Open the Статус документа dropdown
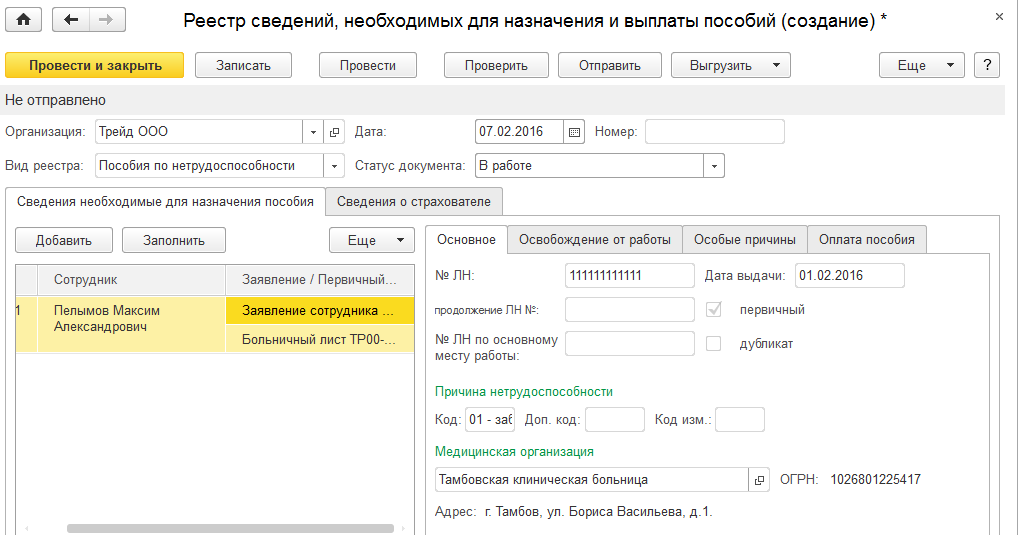This screenshot has height=535, width=1018. [x=714, y=166]
